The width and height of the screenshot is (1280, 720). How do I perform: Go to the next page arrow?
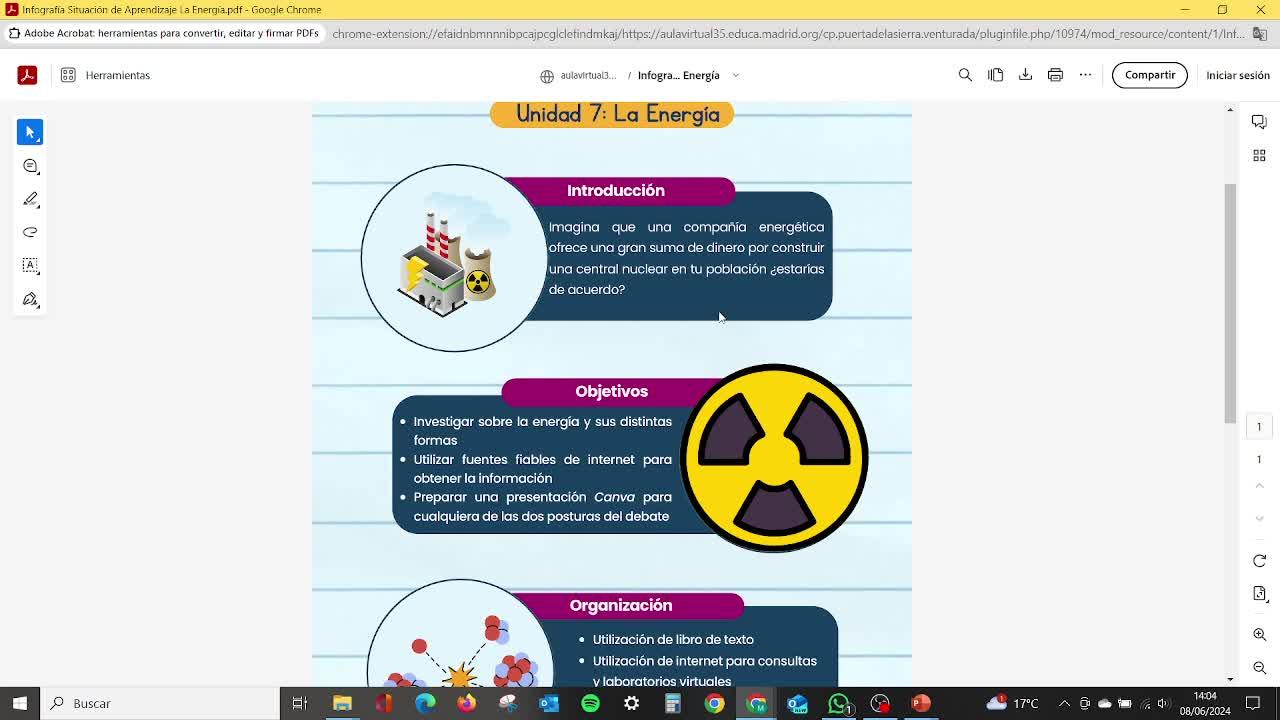tap(1259, 518)
